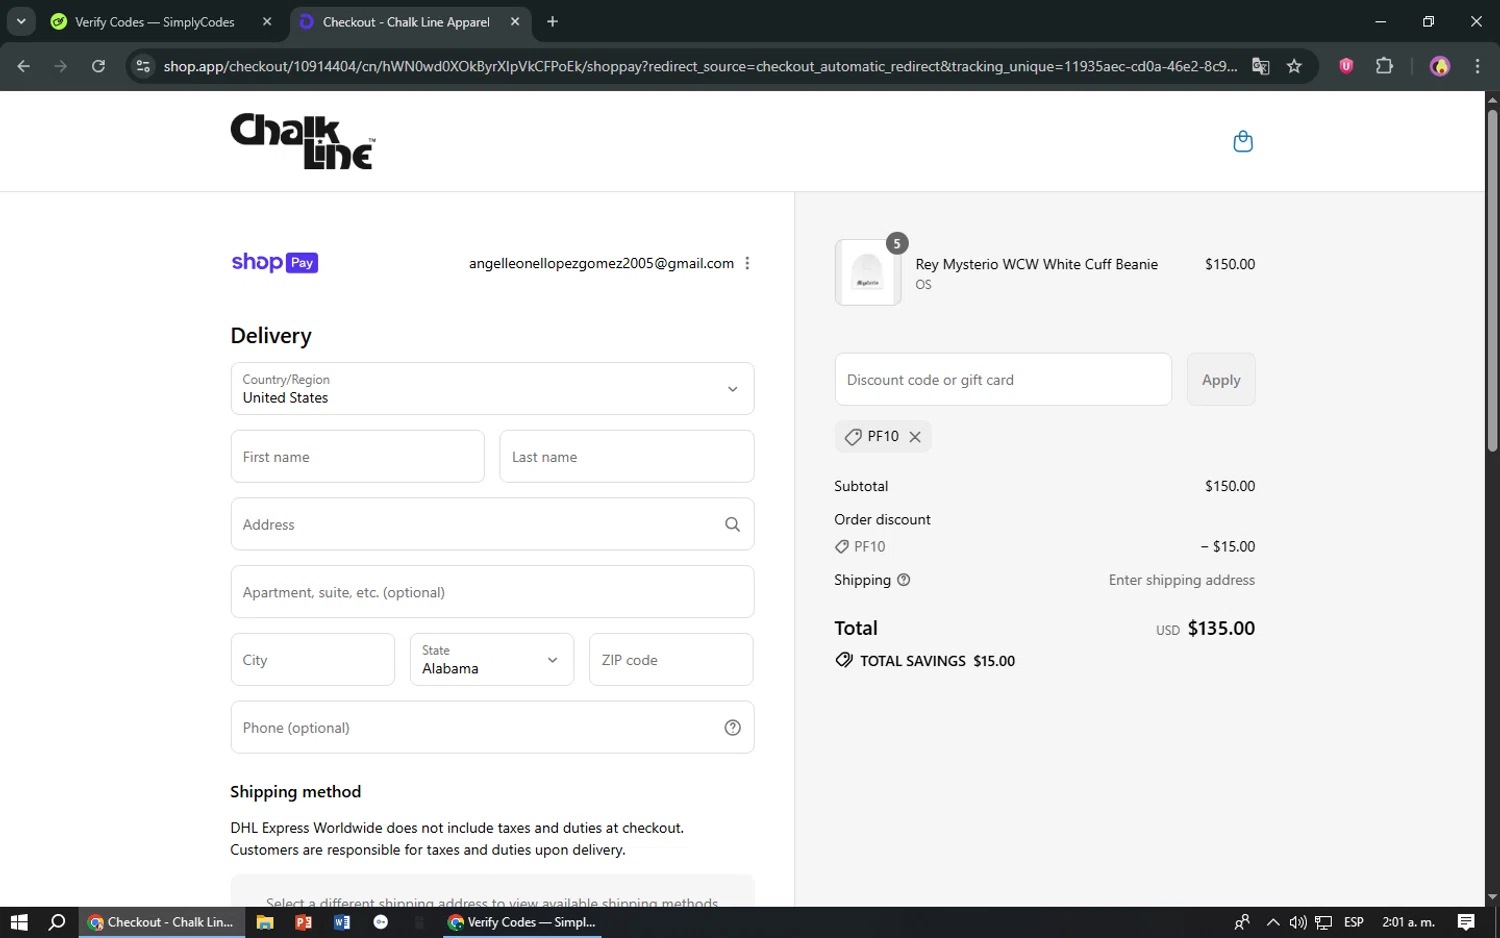1500x938 pixels.
Task: Open the Extensions puzzle icon
Action: tap(1384, 66)
